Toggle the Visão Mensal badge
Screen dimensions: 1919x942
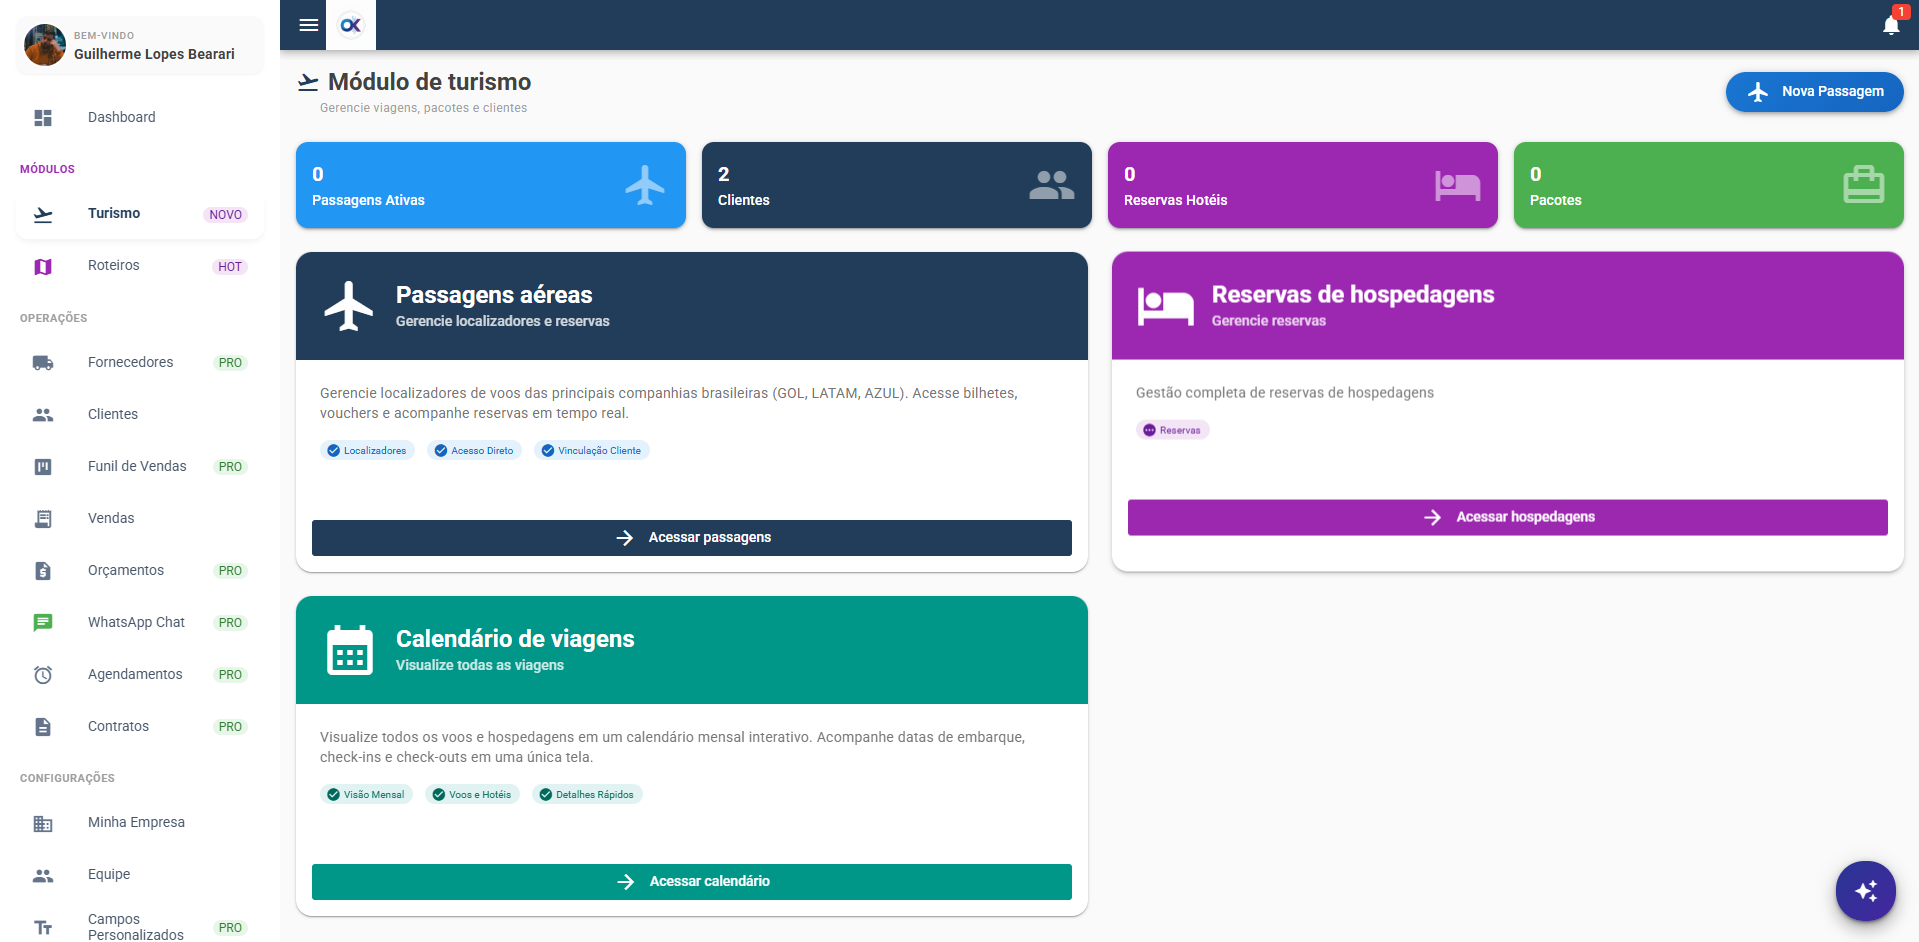click(366, 793)
